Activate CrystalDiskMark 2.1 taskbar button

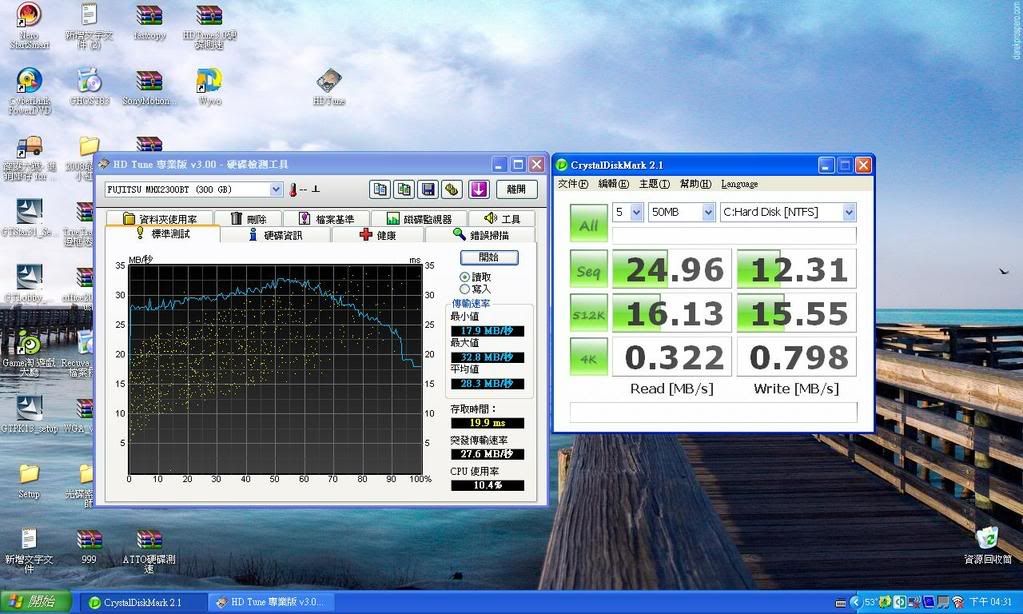143,602
